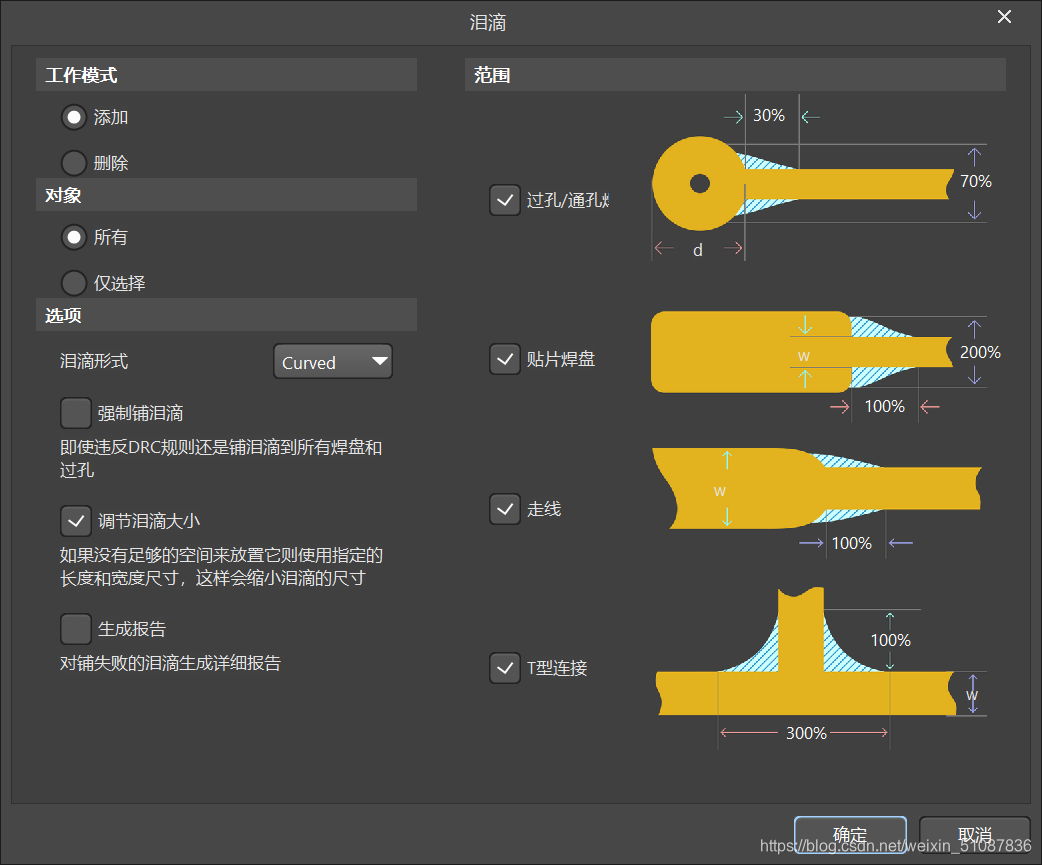Click the 30% value above the via diagram
The height and width of the screenshot is (865, 1042).
coord(769,115)
